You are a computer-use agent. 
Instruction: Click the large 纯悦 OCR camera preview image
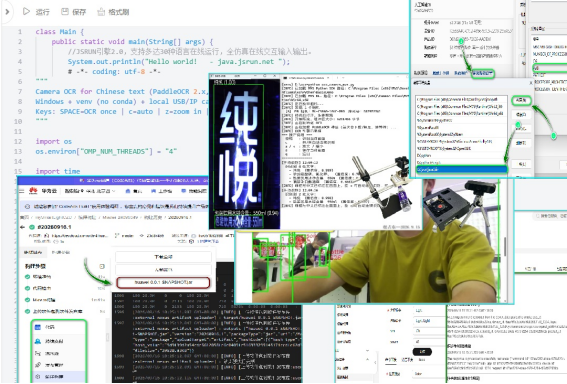pyautogui.click(x=244, y=154)
